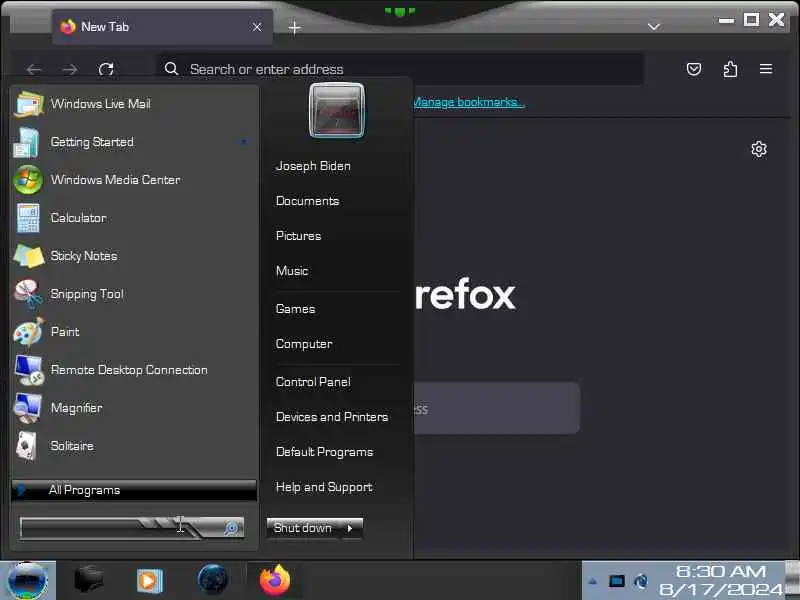Open the Getting Started icon
800x600 pixels.
pos(27,142)
